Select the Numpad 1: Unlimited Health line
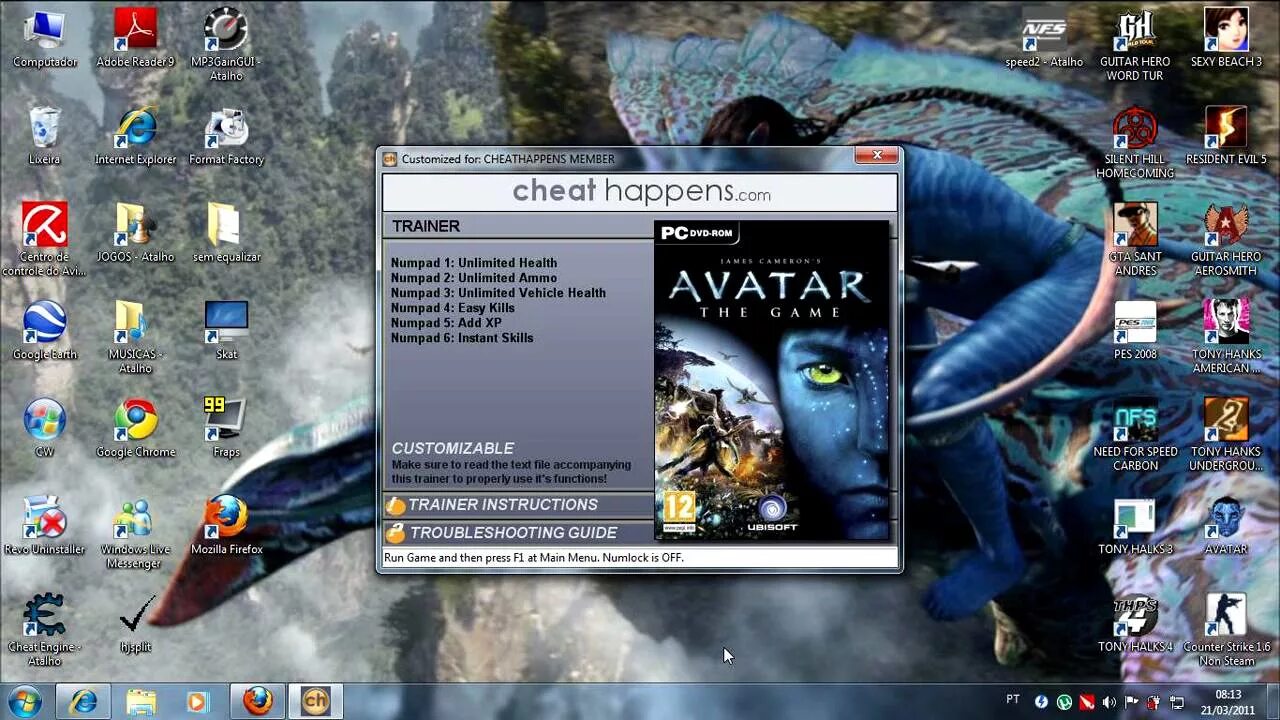Image resolution: width=1280 pixels, height=720 pixels. click(x=474, y=263)
